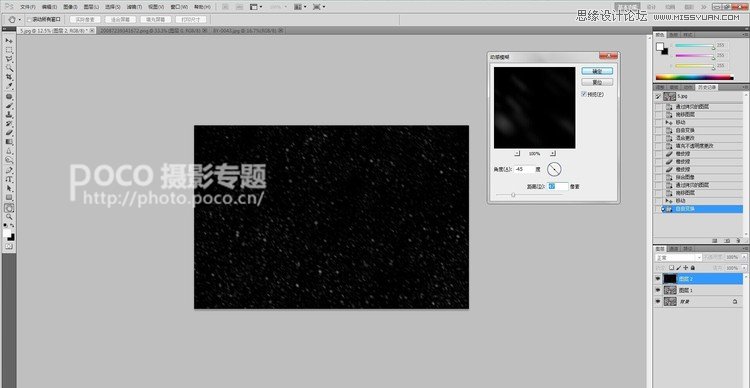Viewport: 750px width, 388px height.
Task: Click the color spectrum ramp in Color panel
Action: click(694, 77)
